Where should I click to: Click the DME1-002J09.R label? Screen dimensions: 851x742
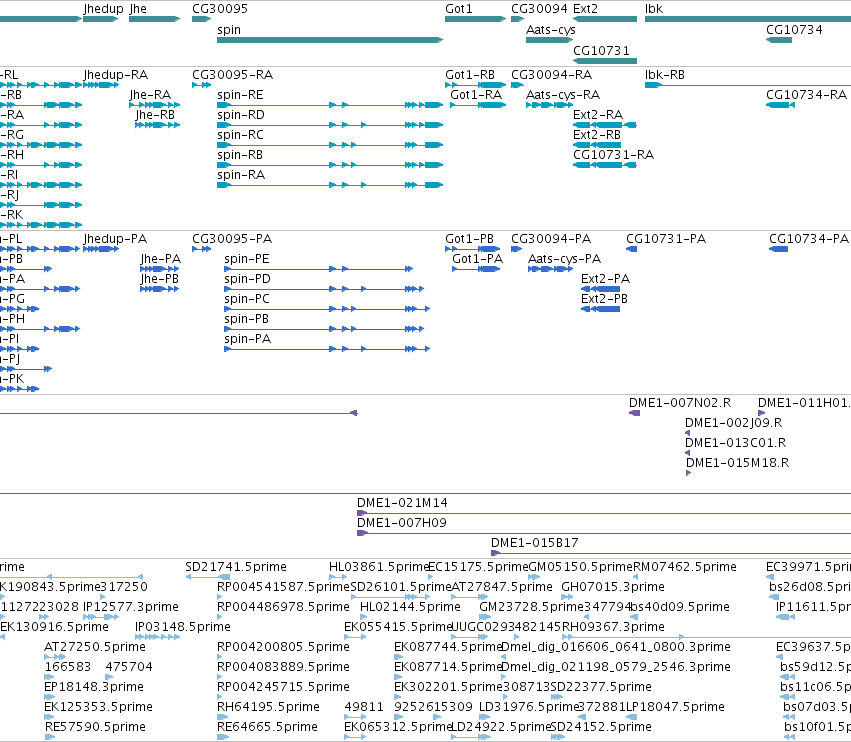[x=733, y=423]
